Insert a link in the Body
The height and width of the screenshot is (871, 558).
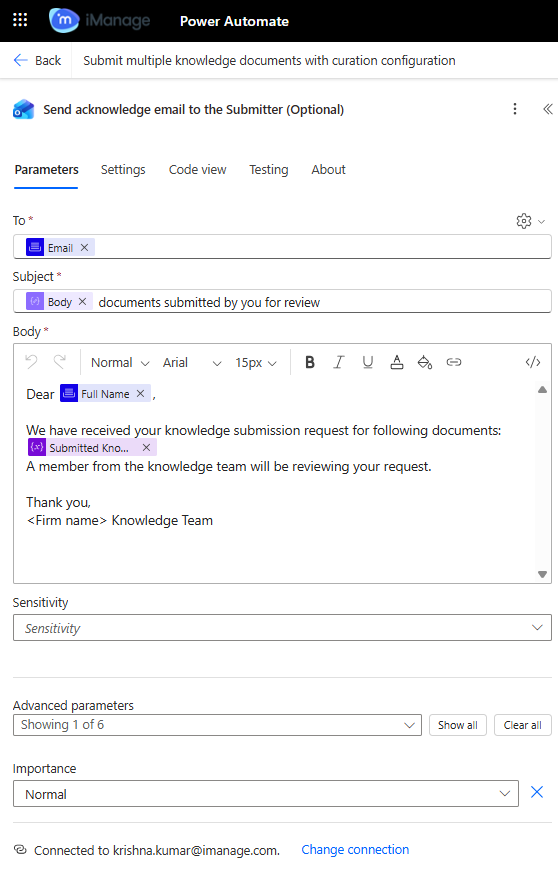[454, 362]
